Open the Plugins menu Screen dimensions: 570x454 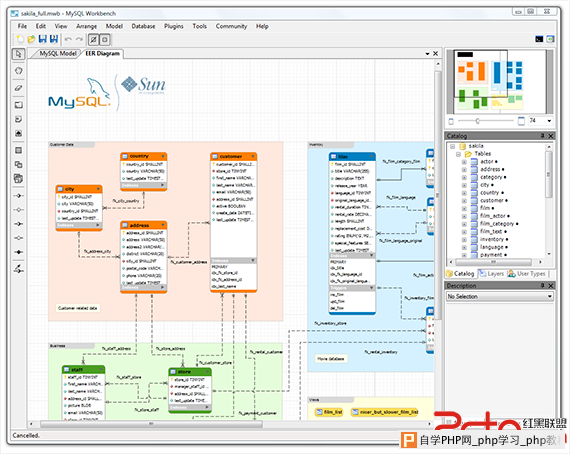(174, 26)
